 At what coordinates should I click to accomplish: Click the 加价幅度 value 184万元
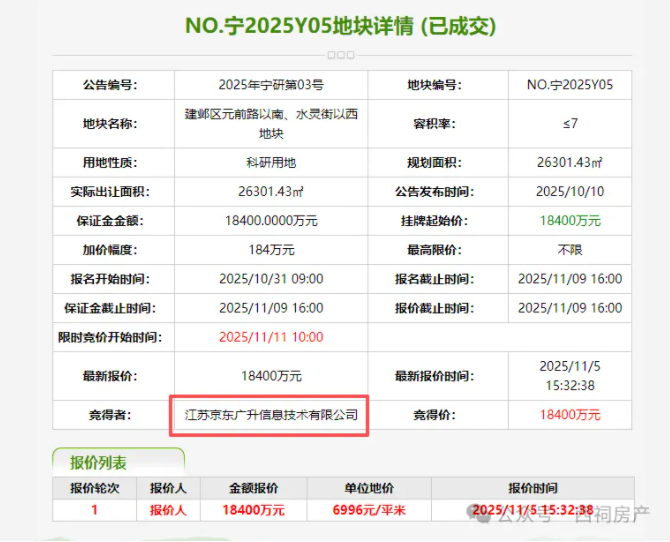click(271, 249)
